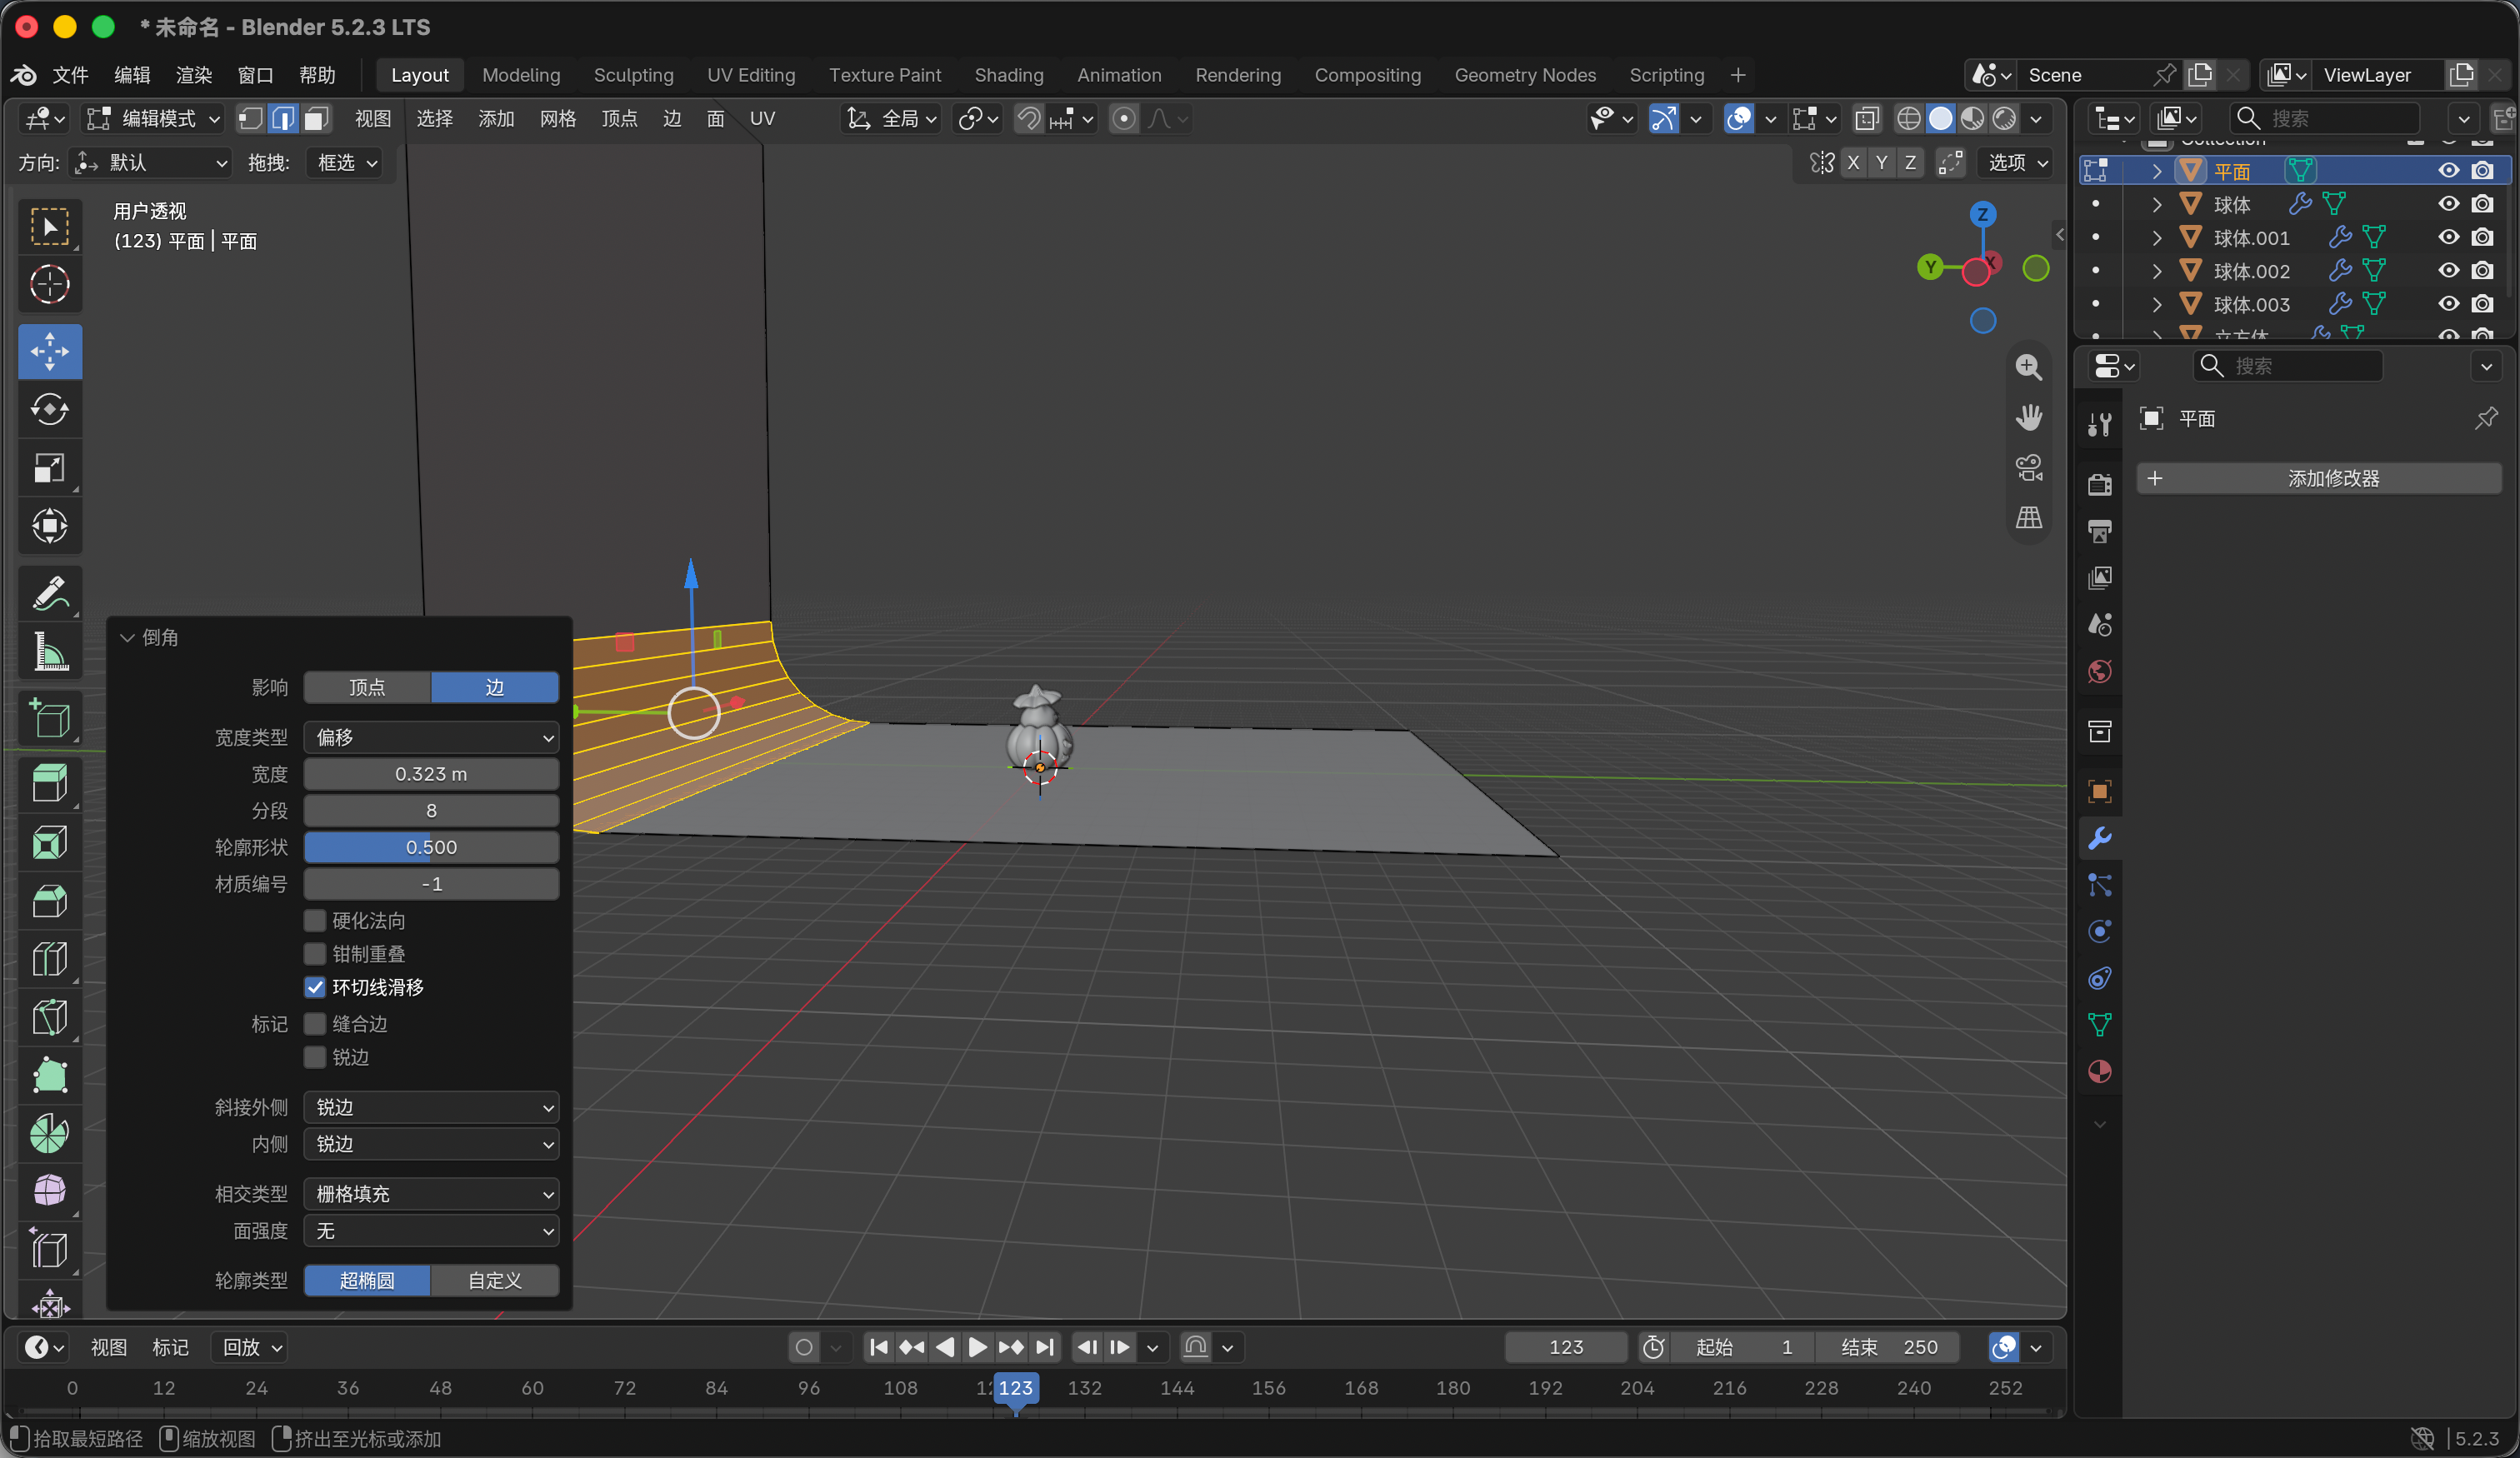This screenshot has height=1458, width=2520.
Task: Select the Annotate pencil tool
Action: 50,593
